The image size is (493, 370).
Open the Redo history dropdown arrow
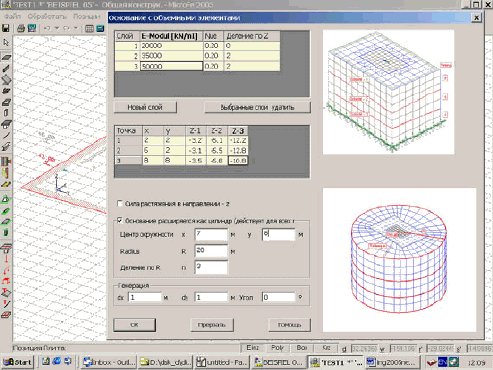pos(76,28)
